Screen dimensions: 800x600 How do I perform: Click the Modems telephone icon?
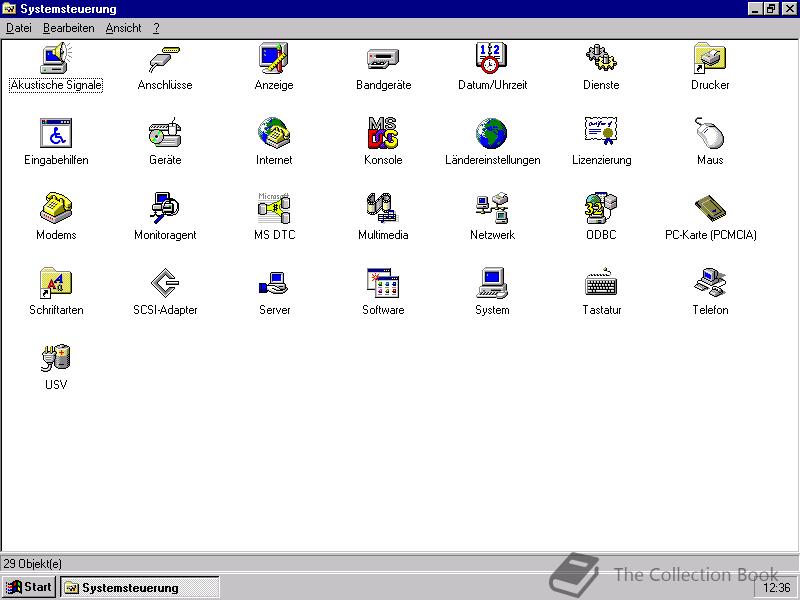point(56,208)
